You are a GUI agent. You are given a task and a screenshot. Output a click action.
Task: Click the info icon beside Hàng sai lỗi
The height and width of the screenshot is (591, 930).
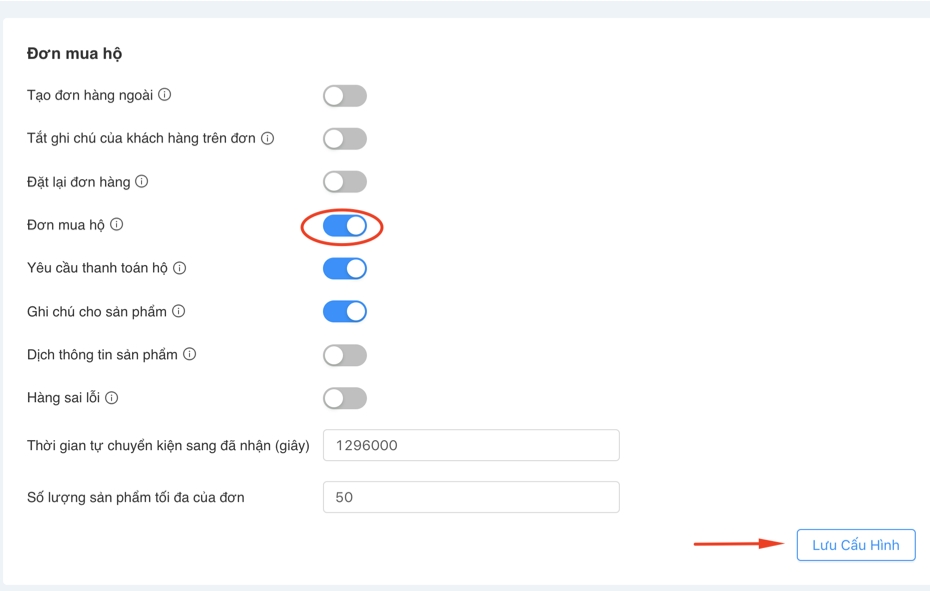[x=112, y=398]
